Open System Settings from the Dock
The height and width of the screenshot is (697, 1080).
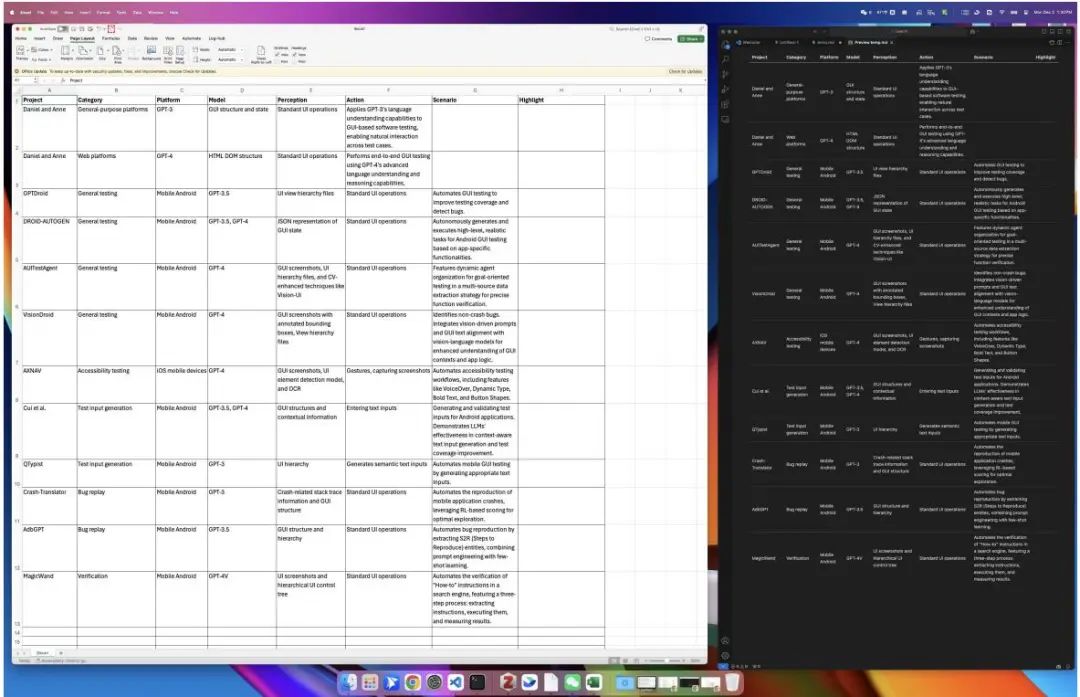(434, 683)
